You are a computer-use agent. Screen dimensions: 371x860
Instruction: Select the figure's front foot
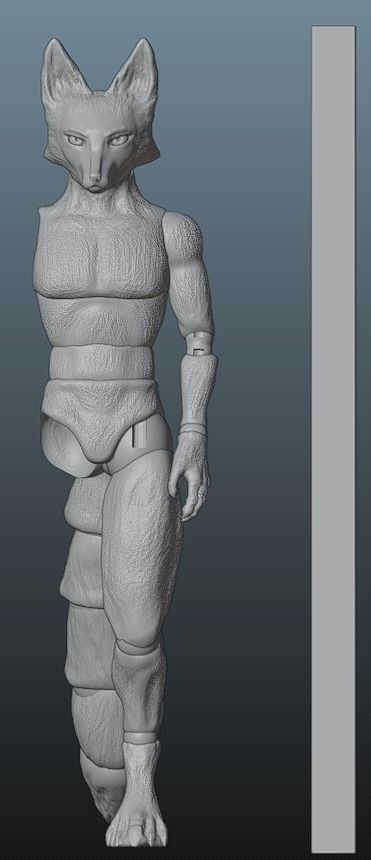pos(136,794)
